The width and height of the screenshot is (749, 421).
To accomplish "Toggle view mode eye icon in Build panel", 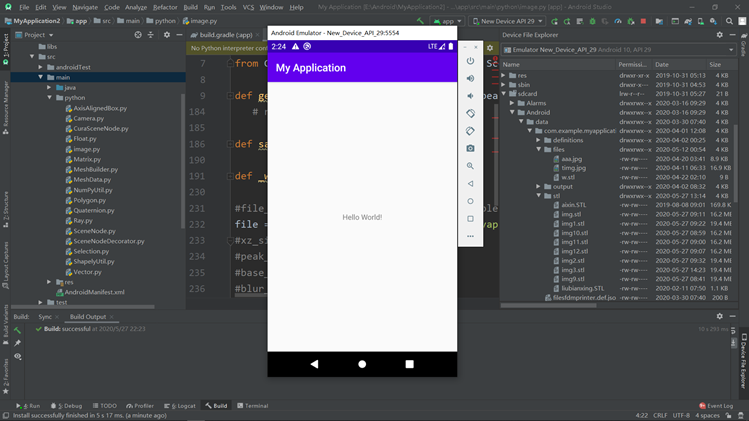I will coord(18,356).
